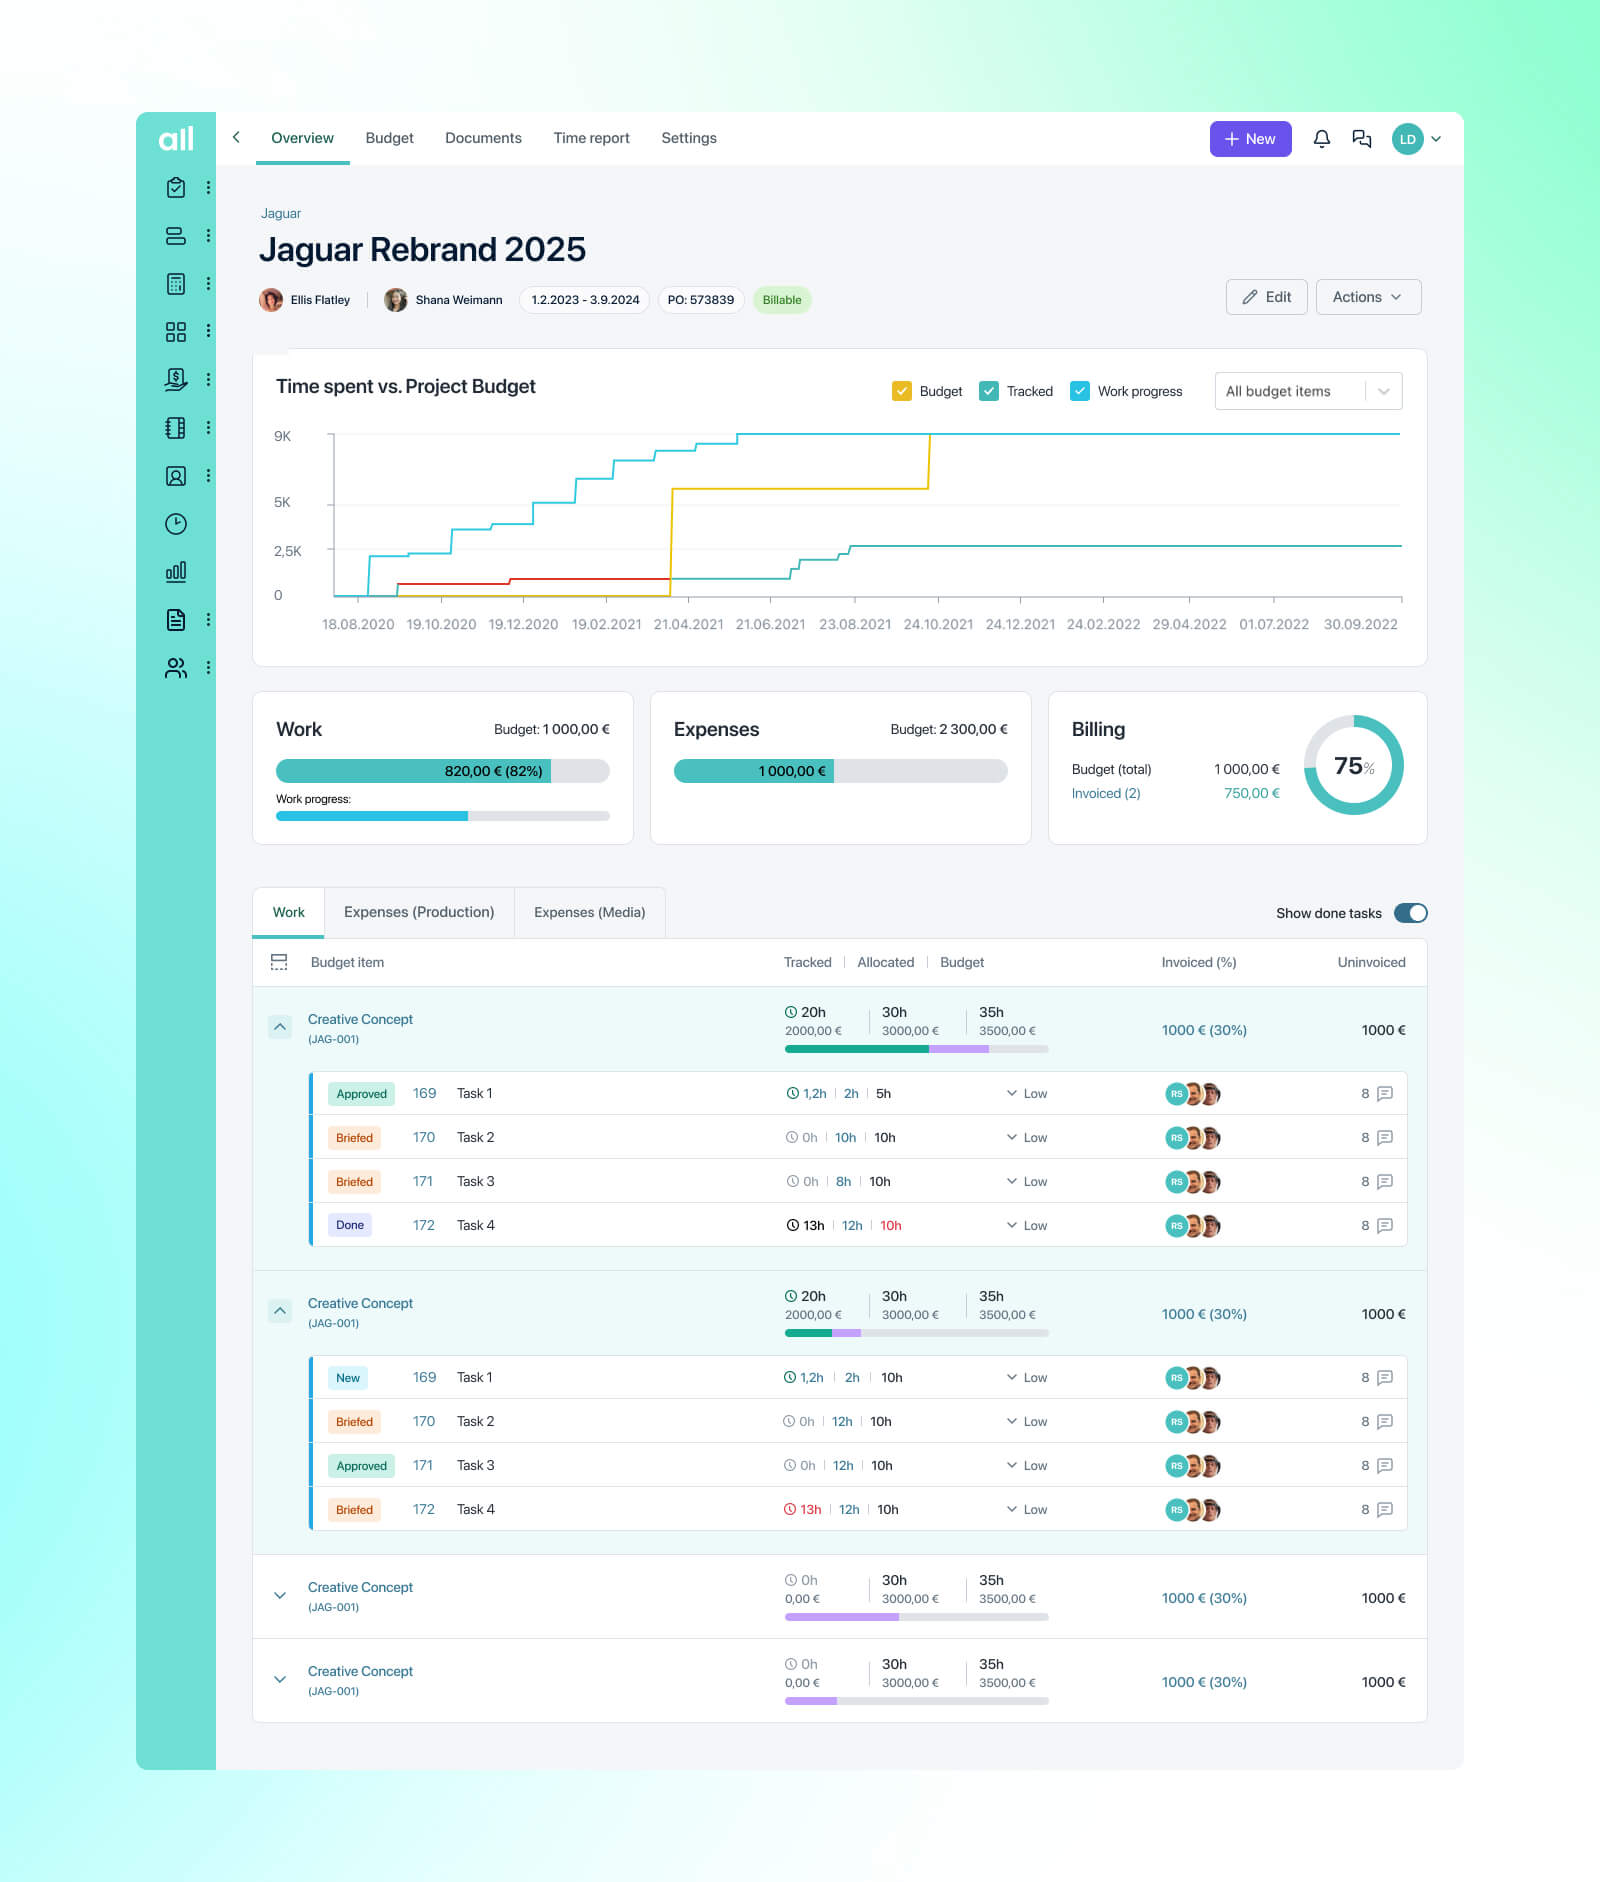Open comments icon on Approved Task 1 row

[1385, 1093]
